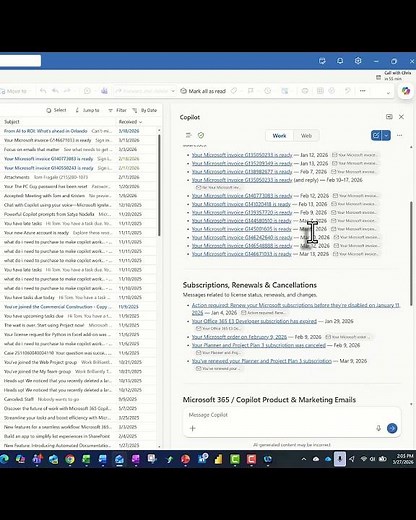Show hidden system tray icons
The width and height of the screenshot is (416, 520).
(x=304, y=459)
